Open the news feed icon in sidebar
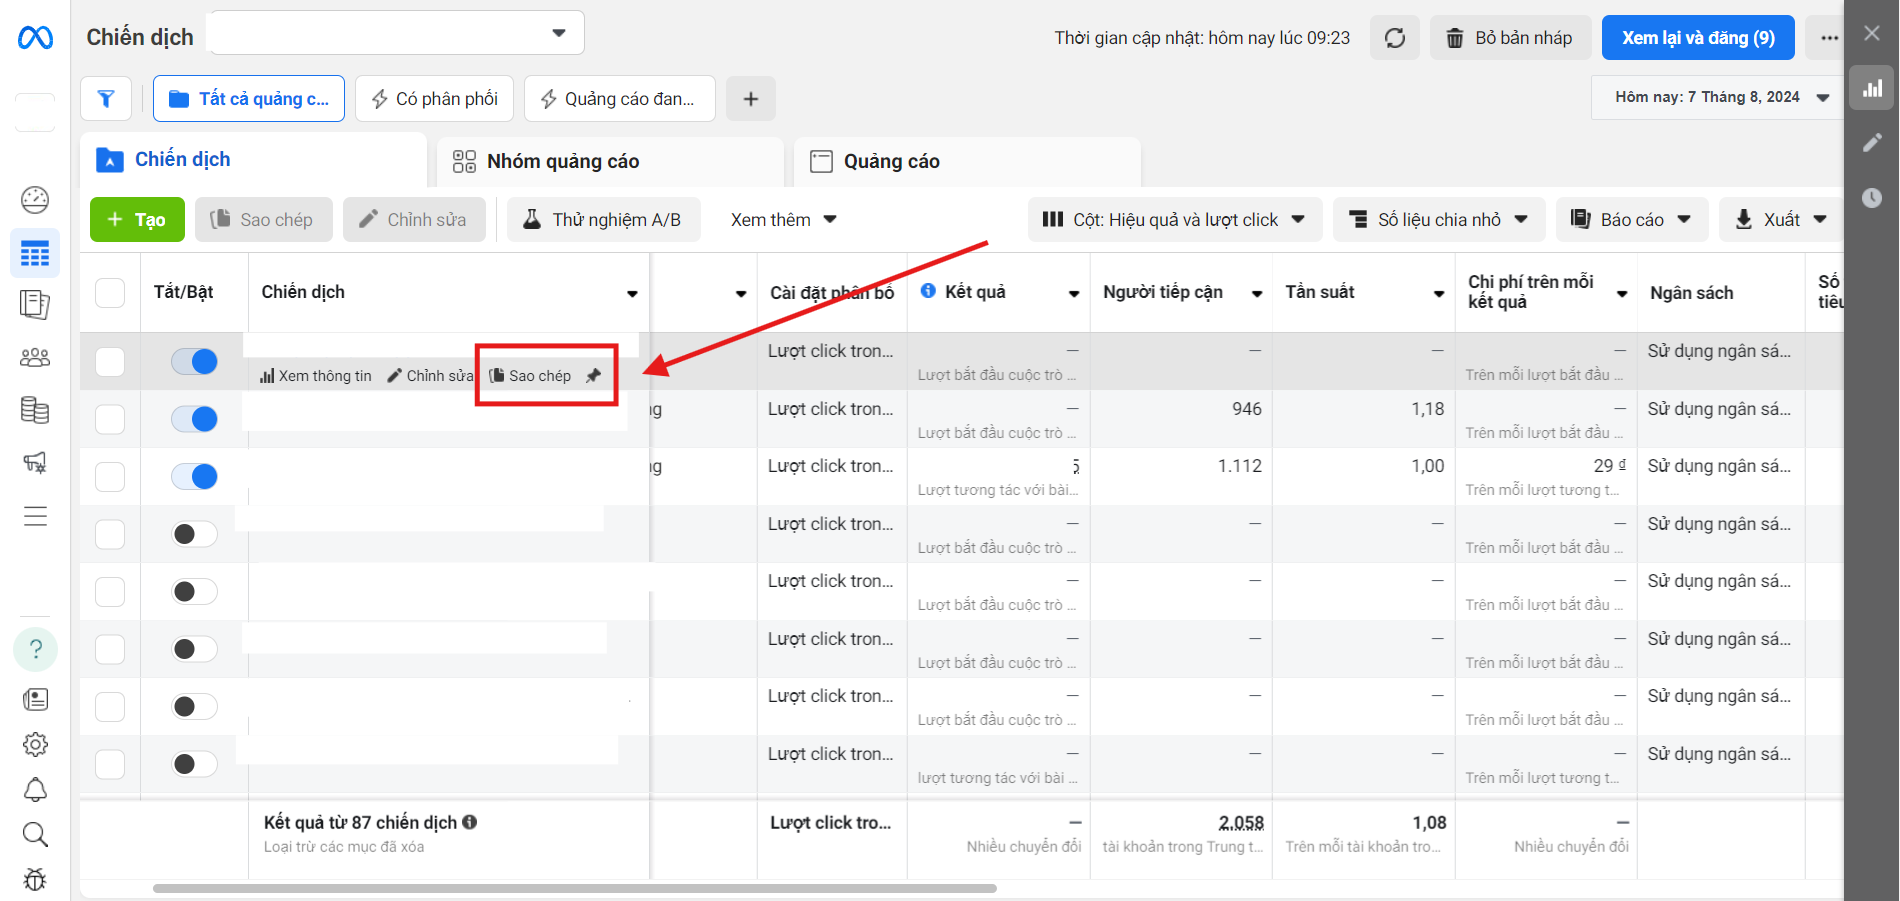Viewport: 1900px width, 901px height. click(x=35, y=699)
